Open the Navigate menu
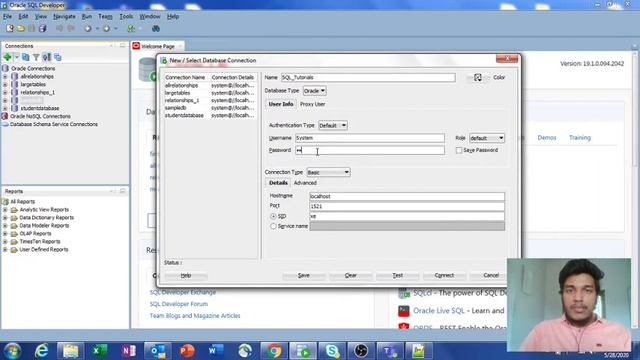This screenshot has height=360, width=640. coord(64,16)
